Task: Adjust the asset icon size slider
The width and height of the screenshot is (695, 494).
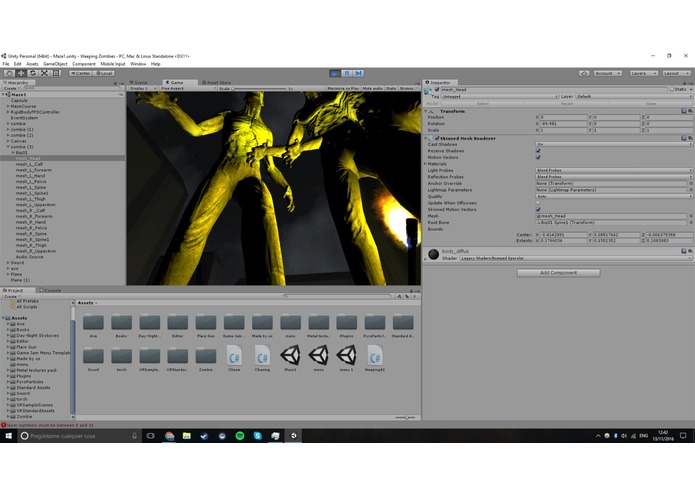Action: (405, 417)
